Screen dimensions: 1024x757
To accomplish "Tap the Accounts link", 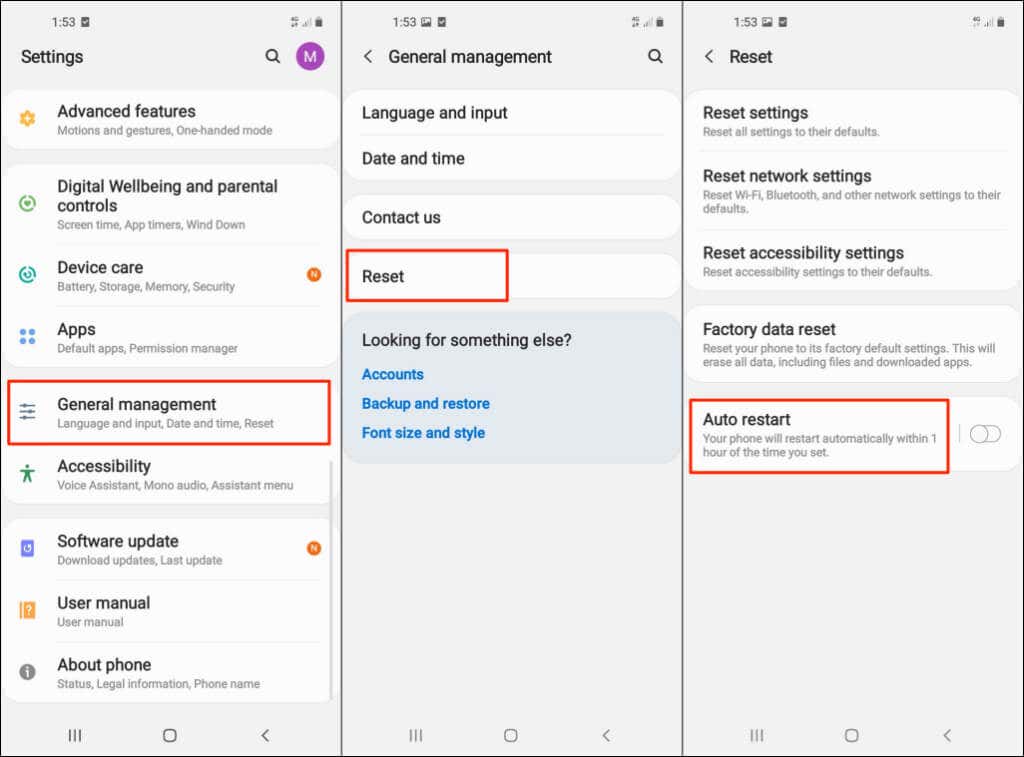I will pyautogui.click(x=392, y=374).
